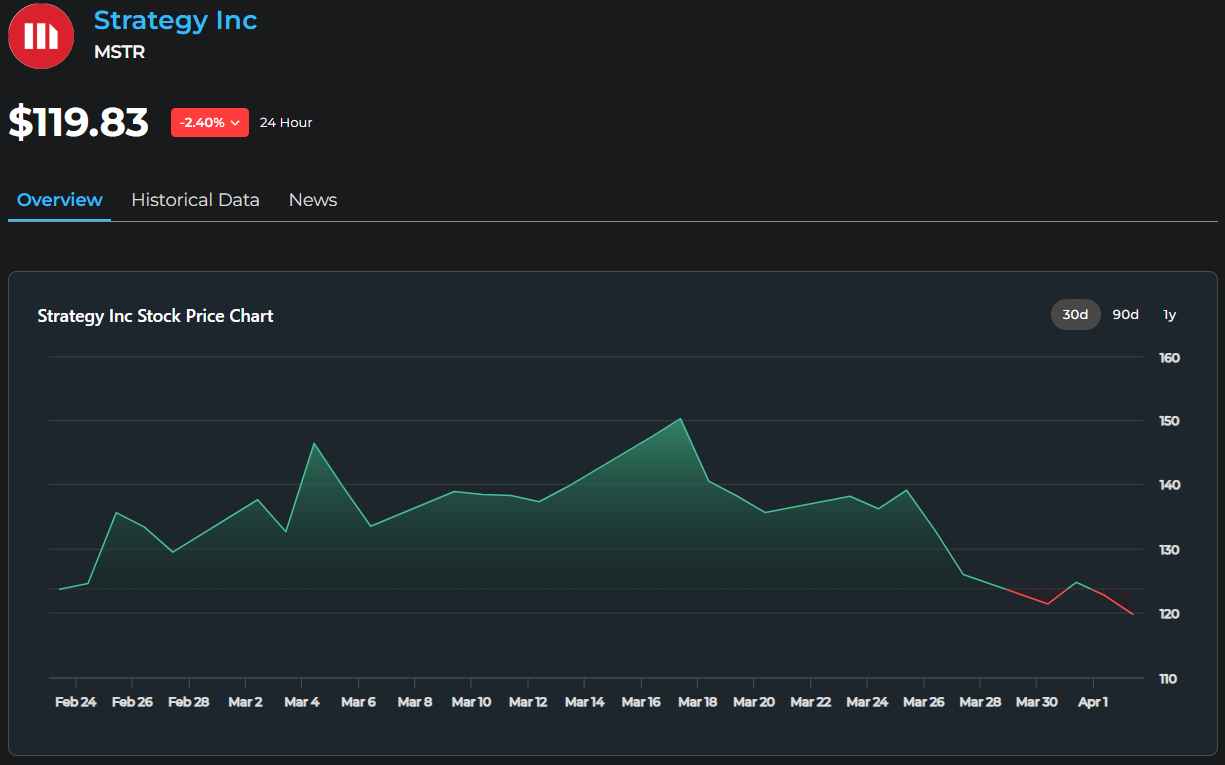Click the chart spike near Mar 4

click(x=314, y=443)
